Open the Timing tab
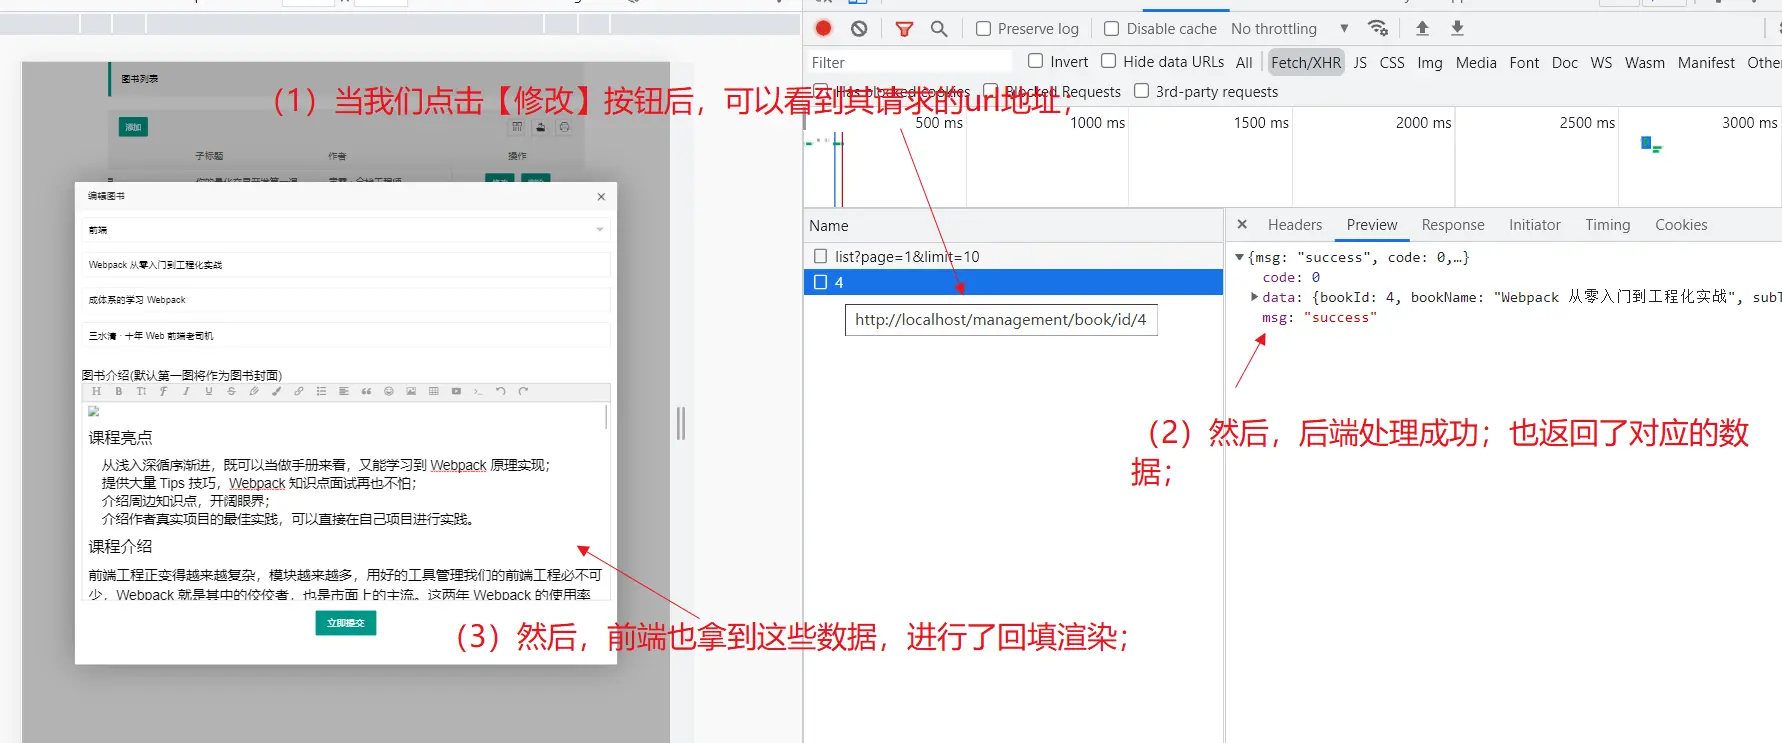 [1608, 225]
